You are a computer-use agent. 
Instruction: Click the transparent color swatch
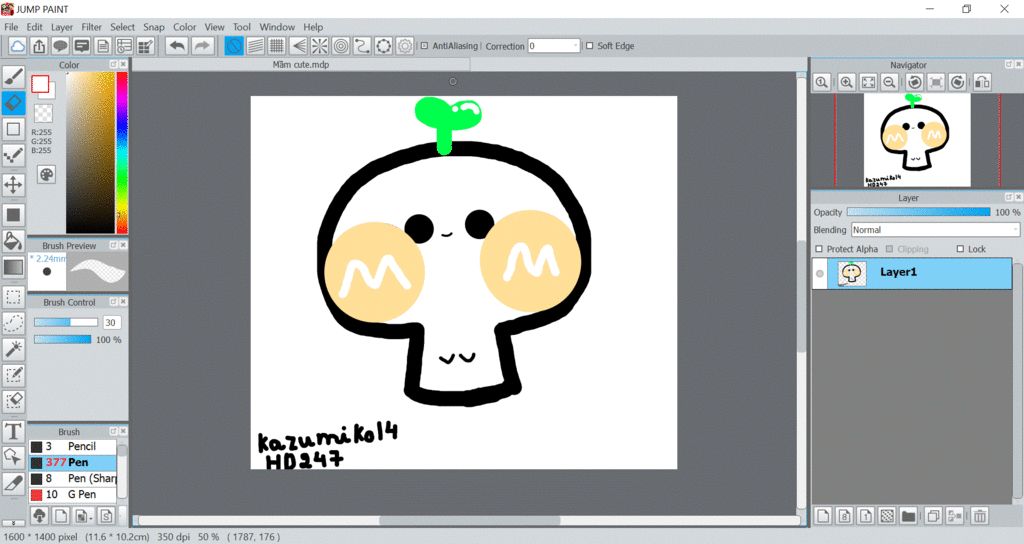coord(44,113)
